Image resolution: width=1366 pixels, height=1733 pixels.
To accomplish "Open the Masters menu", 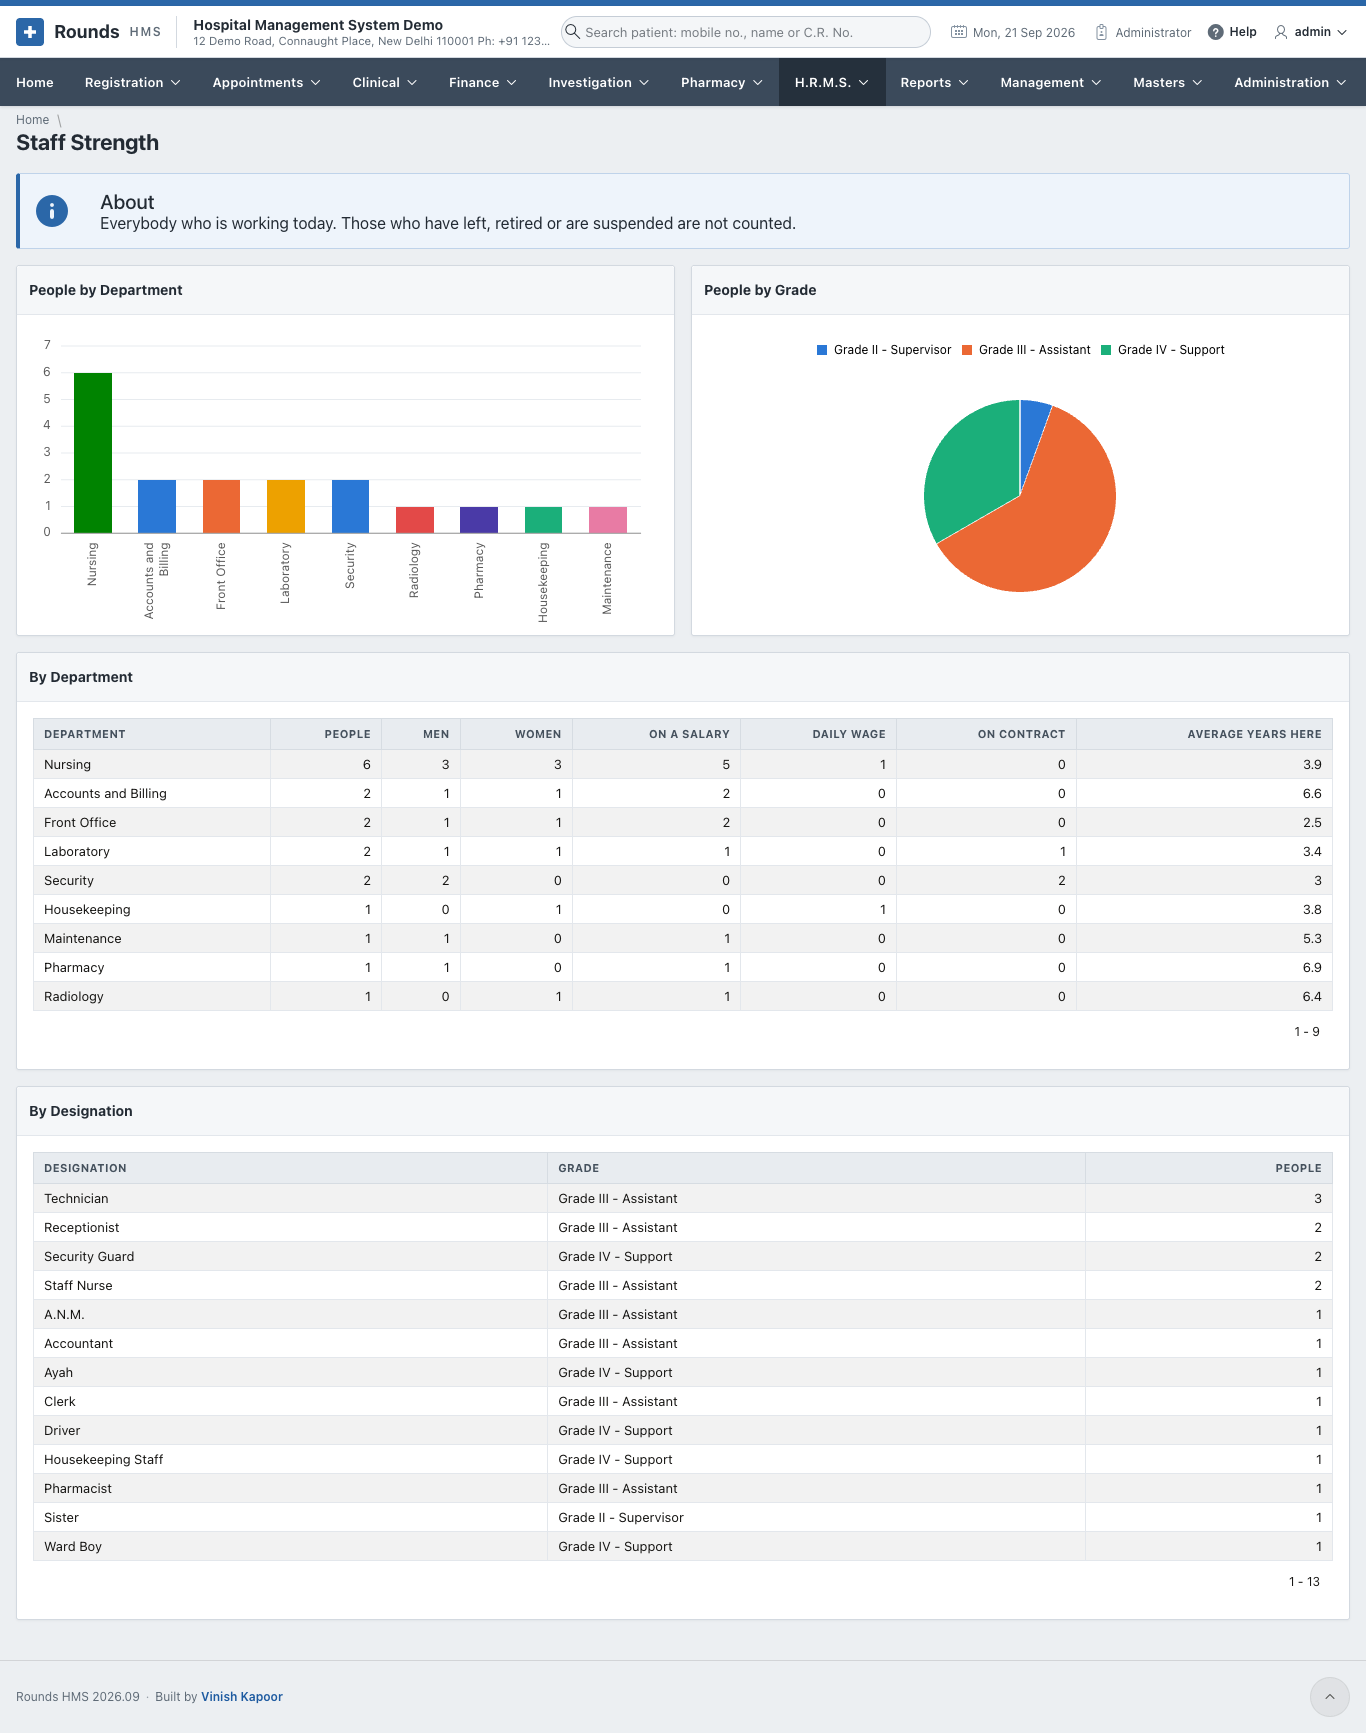I will (x=1167, y=82).
